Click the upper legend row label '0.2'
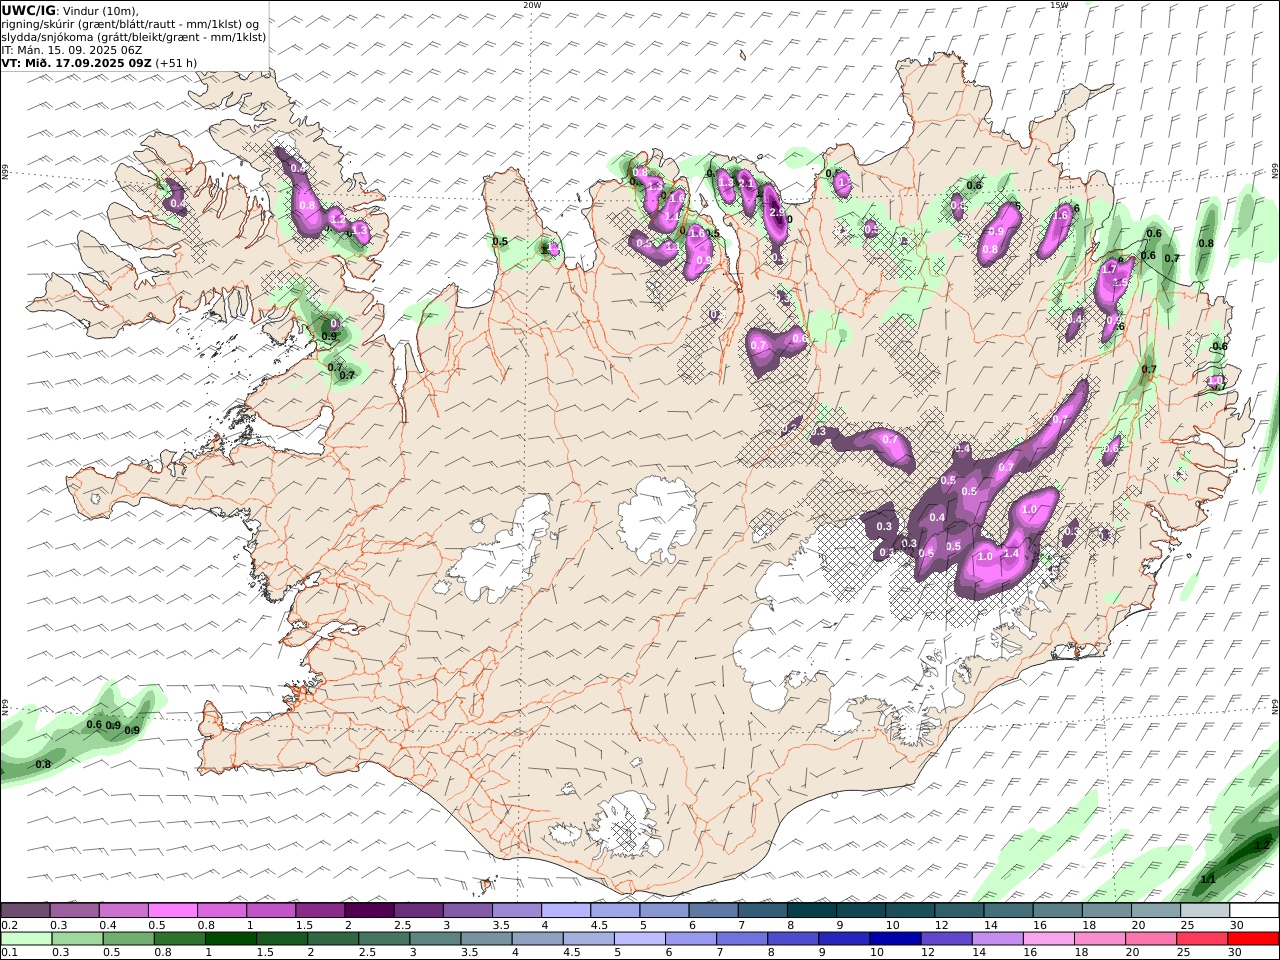 [9, 925]
